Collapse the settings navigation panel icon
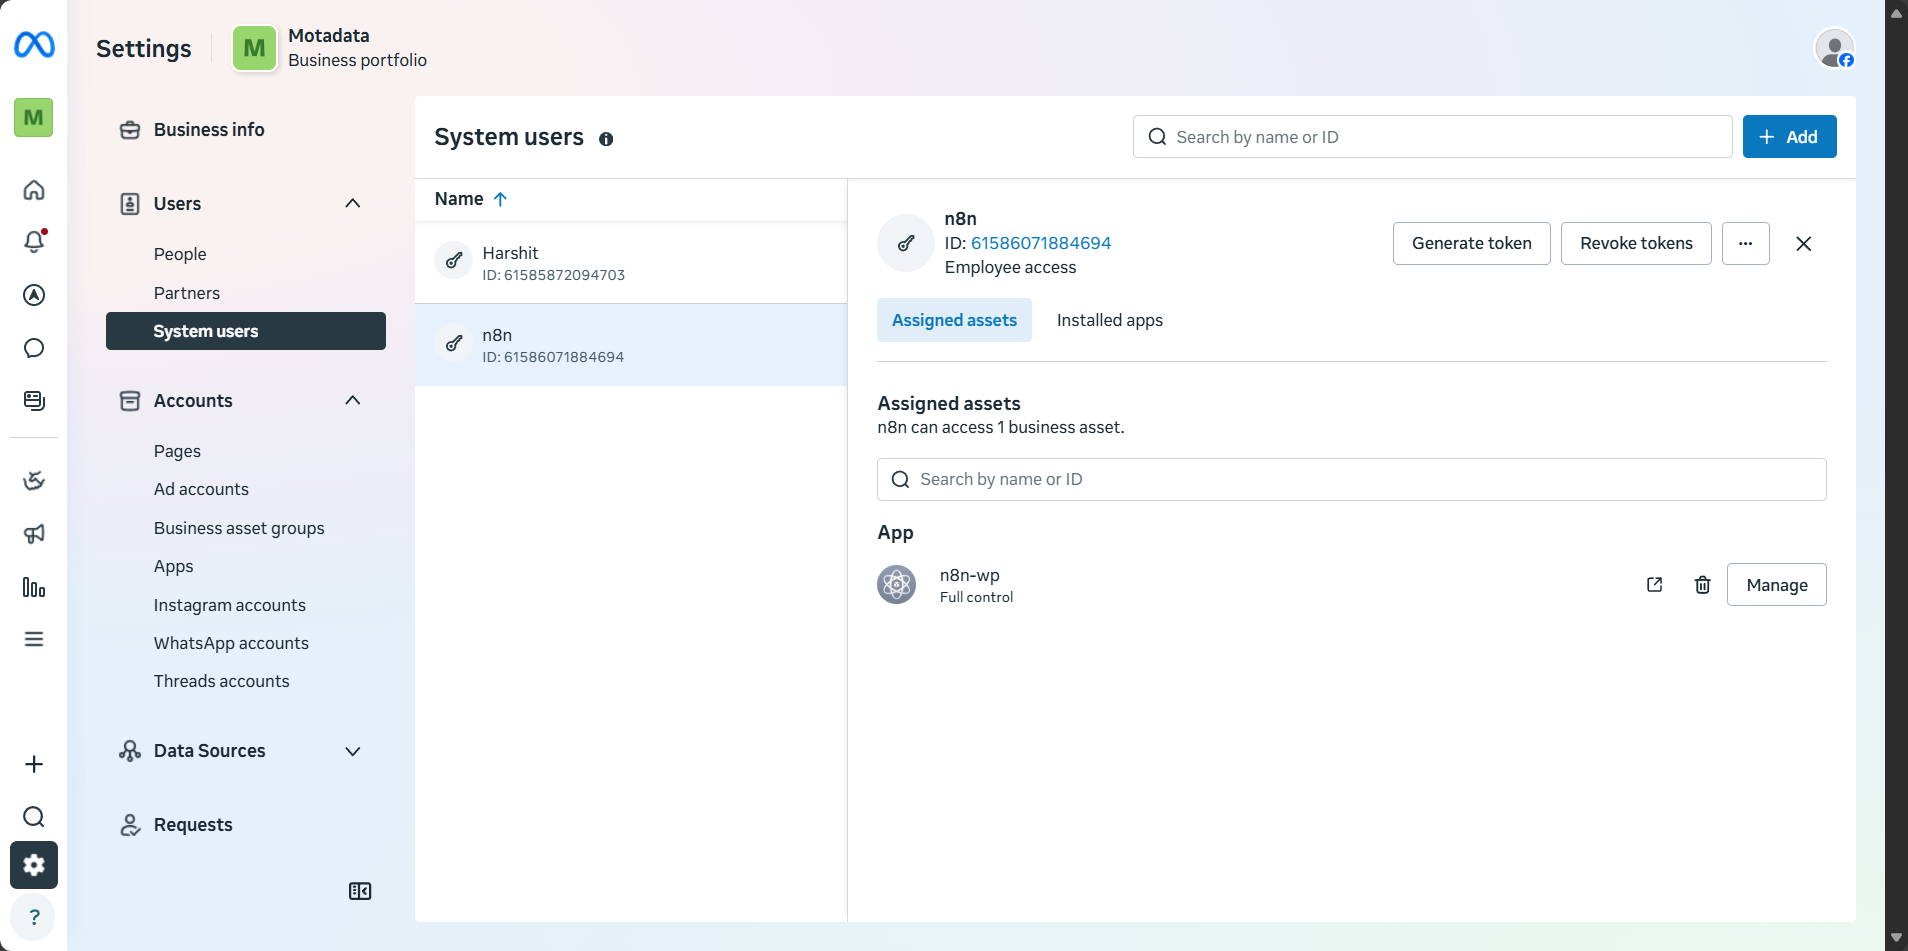Viewport: 1908px width, 951px height. (x=360, y=891)
